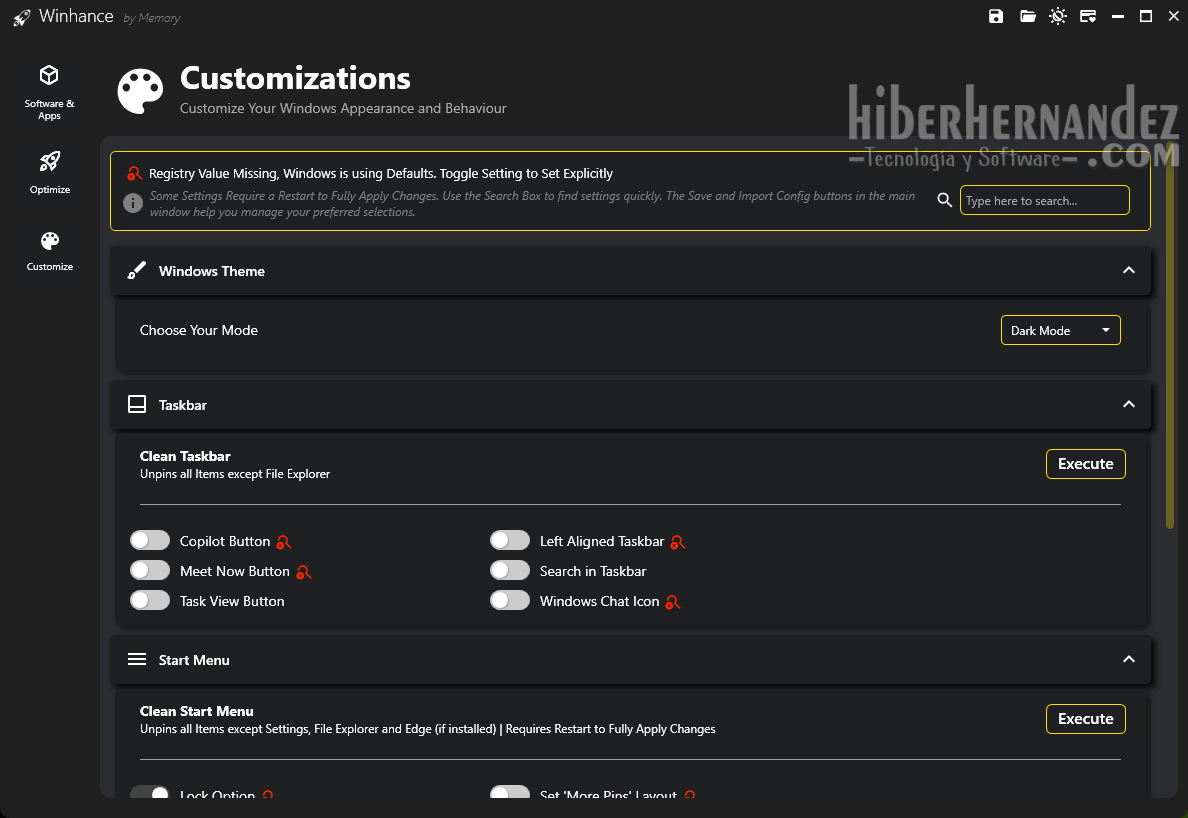Click the donate card-with-heart icon
Image resolution: width=1188 pixels, height=818 pixels.
[1088, 16]
